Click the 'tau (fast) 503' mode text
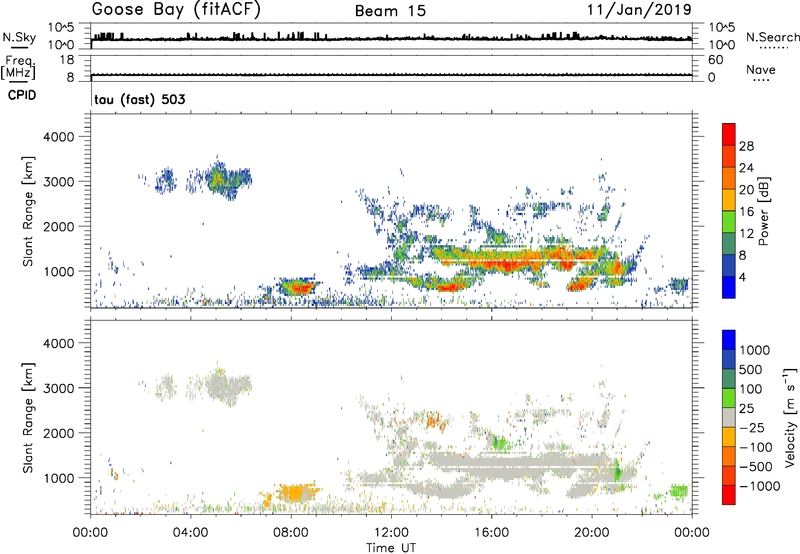The height and width of the screenshot is (554, 800). [139, 99]
